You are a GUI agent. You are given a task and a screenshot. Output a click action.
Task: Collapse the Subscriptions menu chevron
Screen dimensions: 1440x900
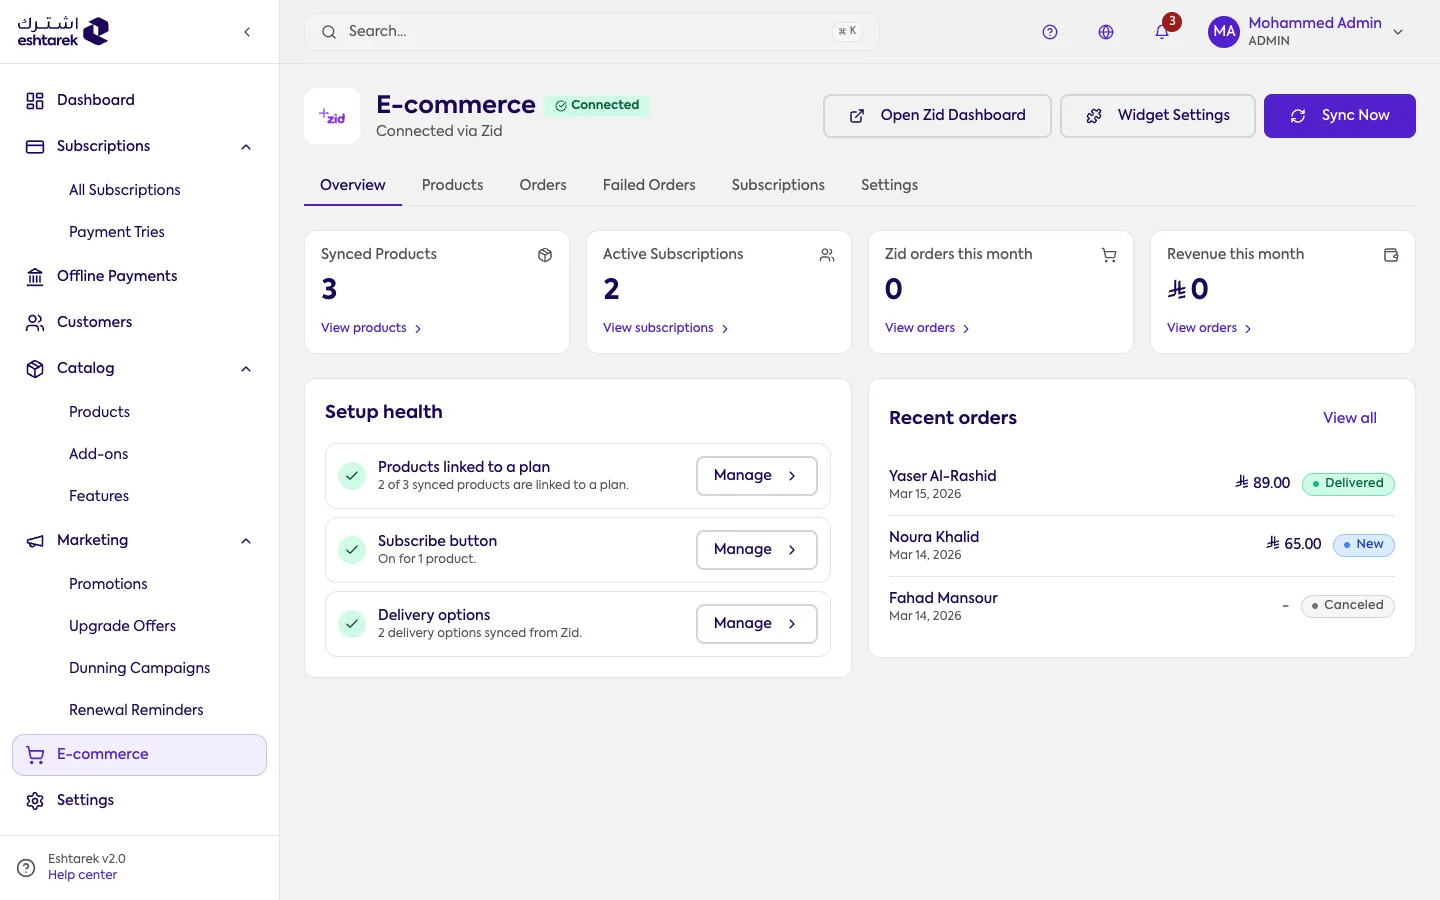246,147
